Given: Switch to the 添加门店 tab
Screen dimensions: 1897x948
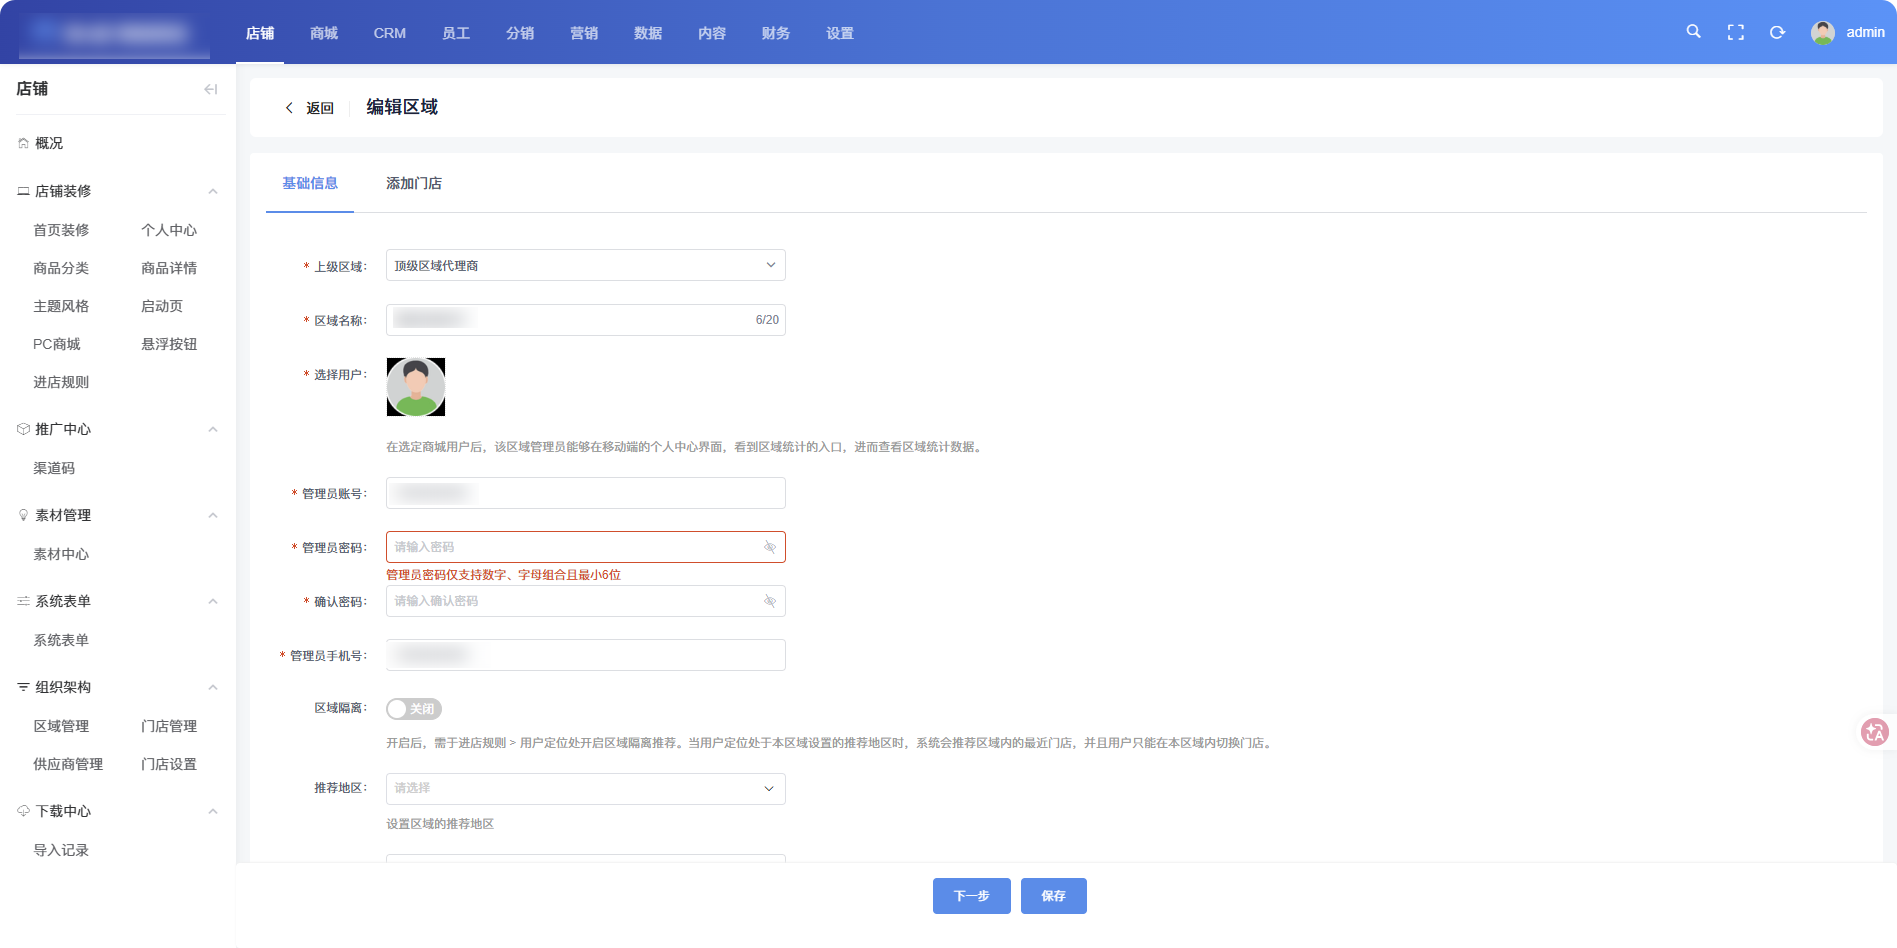Looking at the screenshot, I should [x=413, y=183].
